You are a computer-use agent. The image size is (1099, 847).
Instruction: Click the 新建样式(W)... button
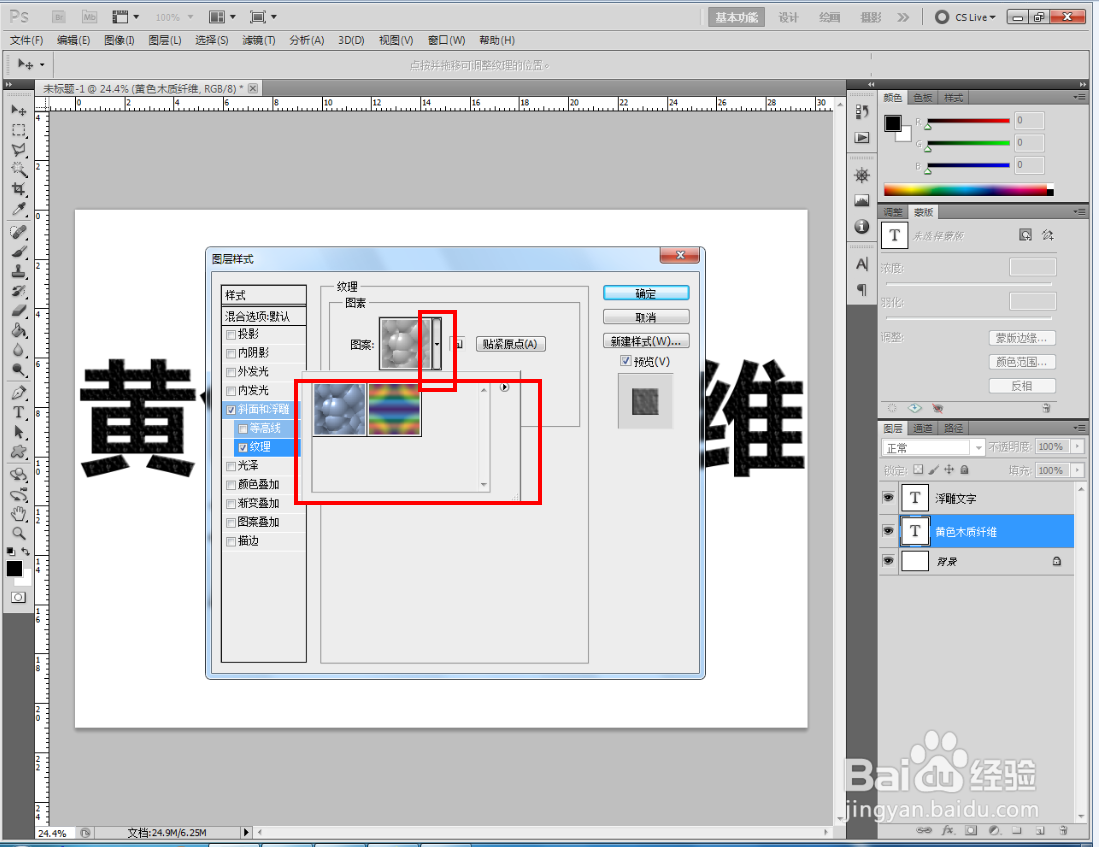click(x=646, y=341)
